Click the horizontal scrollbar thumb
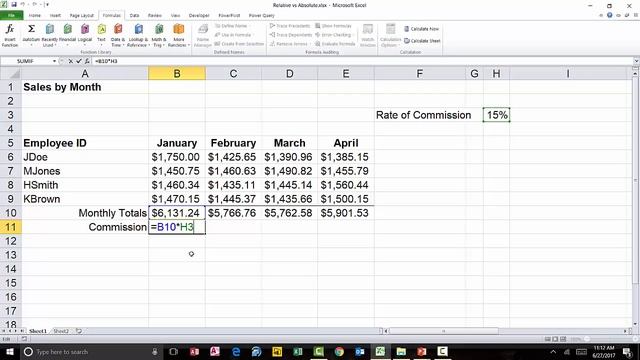Screen dimensions: 640x360 [x=443, y=331]
